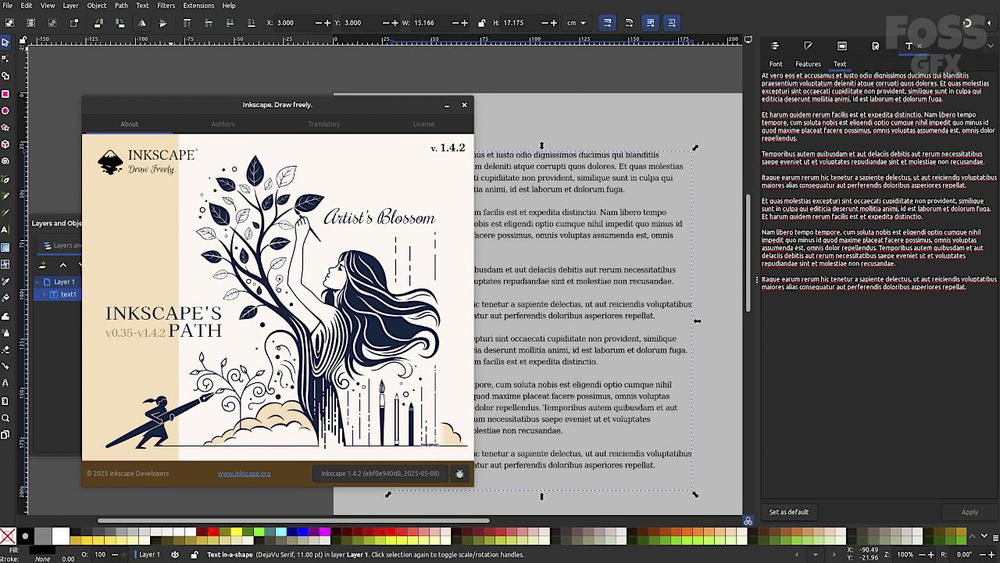Select the Paint Bucket tool
This screenshot has height=563, width=1000.
[x=6, y=298]
